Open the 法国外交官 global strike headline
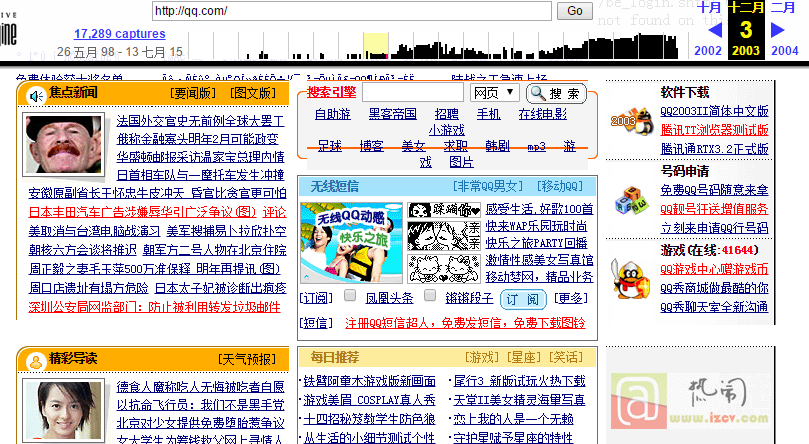 tap(200, 121)
